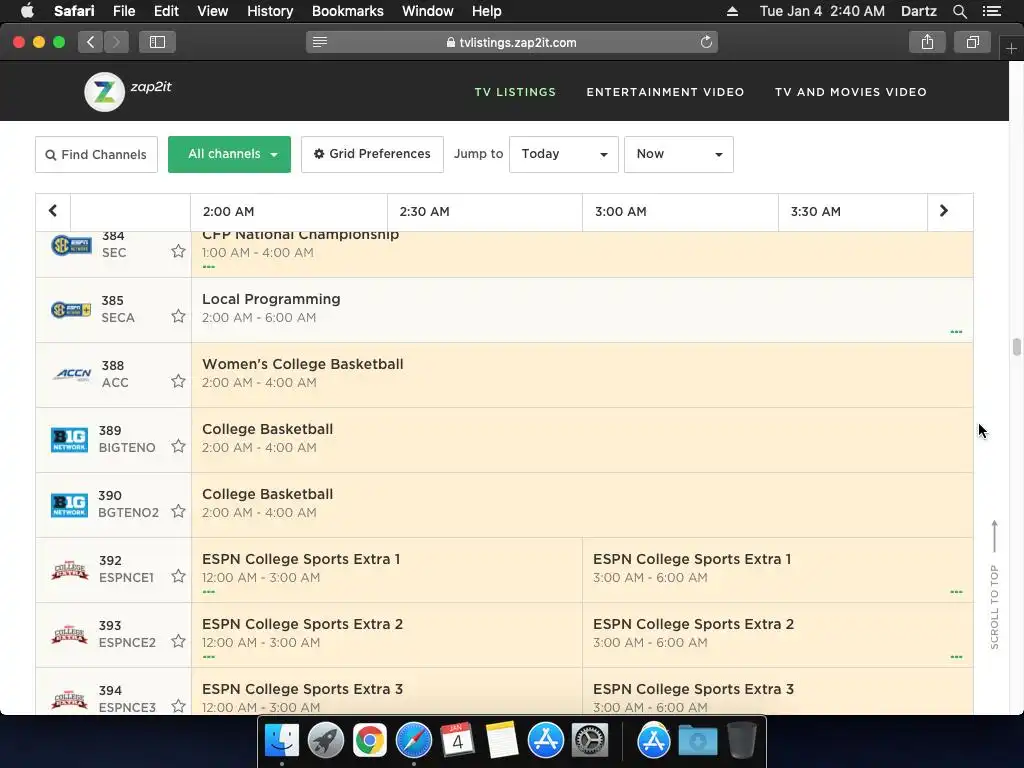This screenshot has width=1024, height=768.
Task: Toggle Safari sidebar button
Action: click(157, 42)
